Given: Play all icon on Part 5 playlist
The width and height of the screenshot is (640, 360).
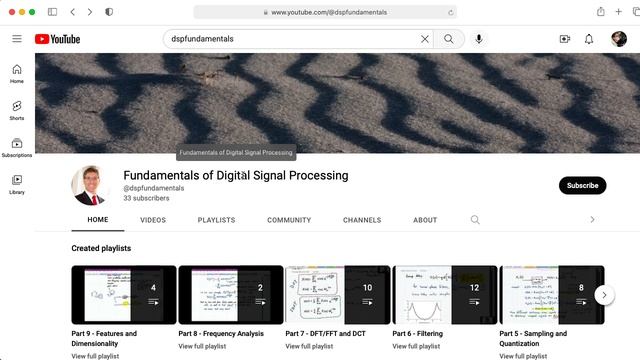Looking at the screenshot, I should 581,302.
